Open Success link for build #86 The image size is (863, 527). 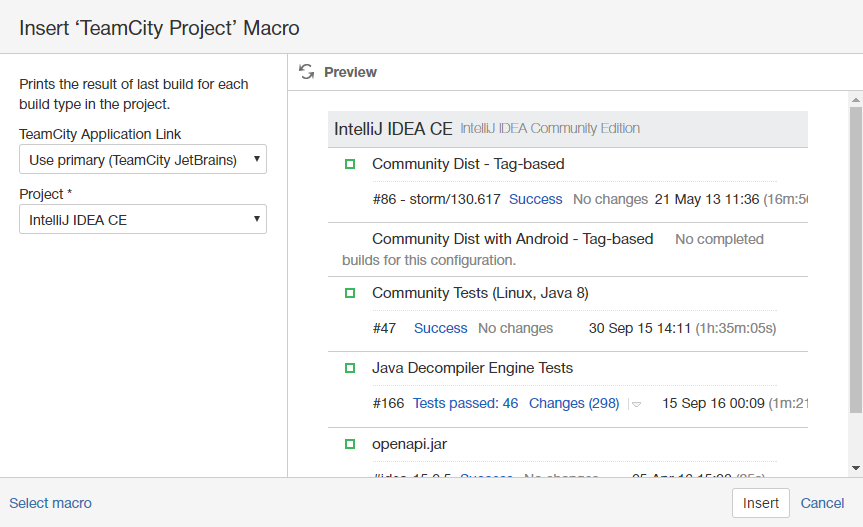pos(536,199)
